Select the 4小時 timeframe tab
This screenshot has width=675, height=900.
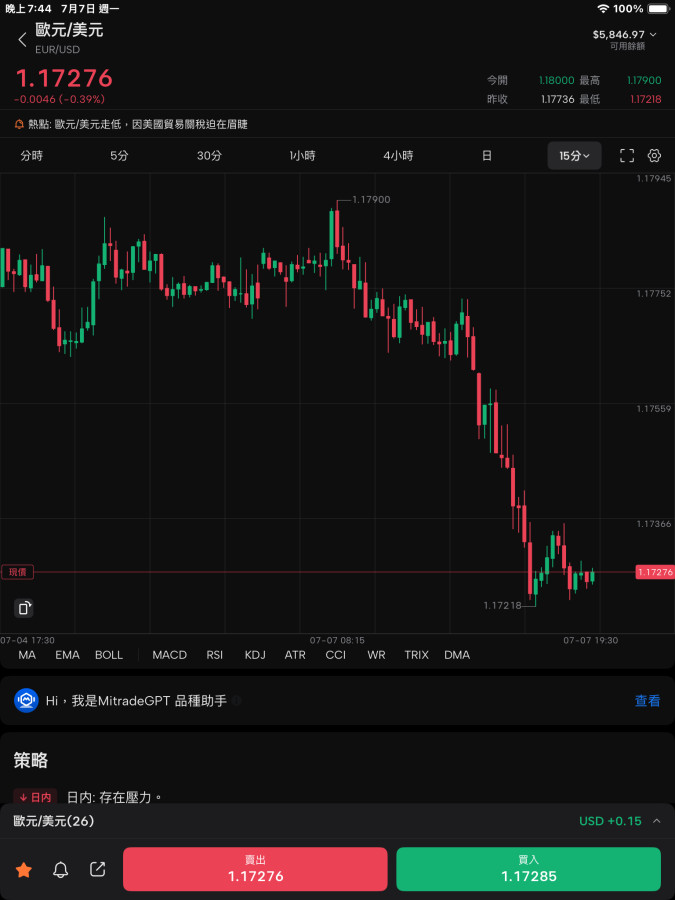pos(398,156)
